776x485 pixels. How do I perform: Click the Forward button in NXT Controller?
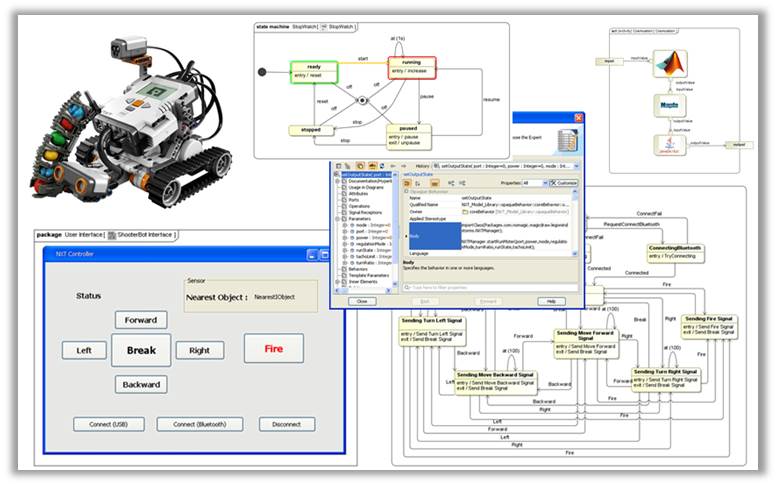(141, 320)
